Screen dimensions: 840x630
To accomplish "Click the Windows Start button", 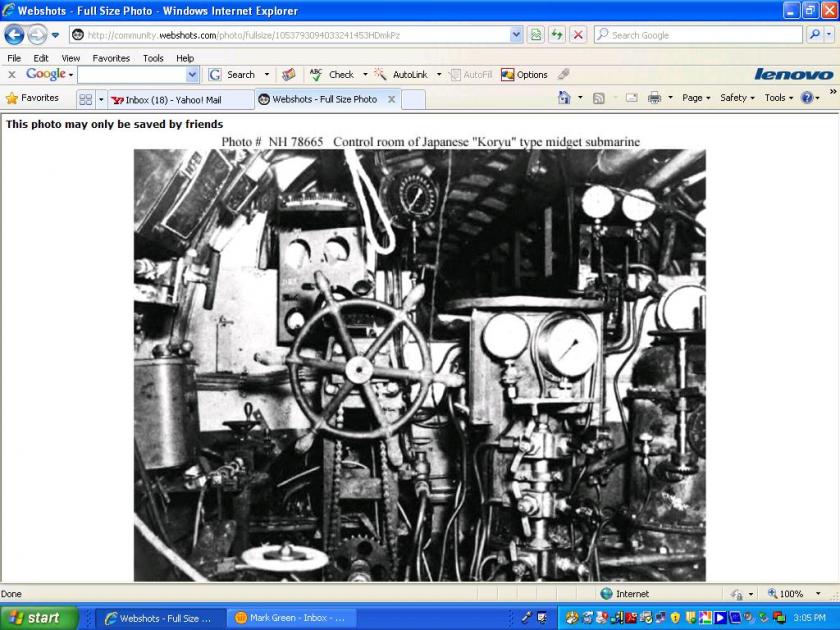I will (38, 618).
